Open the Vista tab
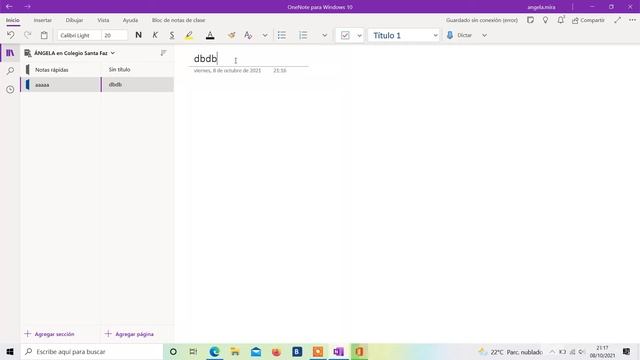The image size is (640, 360). pyautogui.click(x=103, y=20)
